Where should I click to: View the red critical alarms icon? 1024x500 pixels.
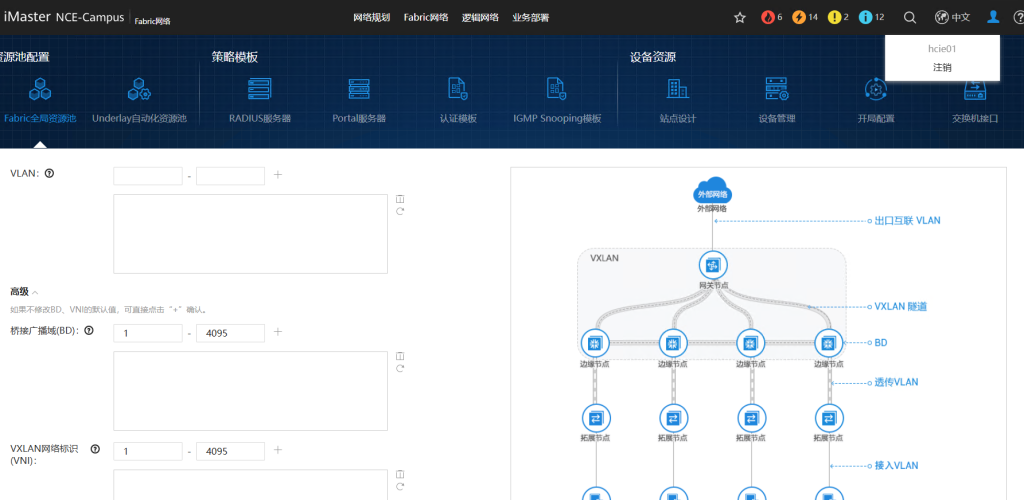(x=768, y=17)
